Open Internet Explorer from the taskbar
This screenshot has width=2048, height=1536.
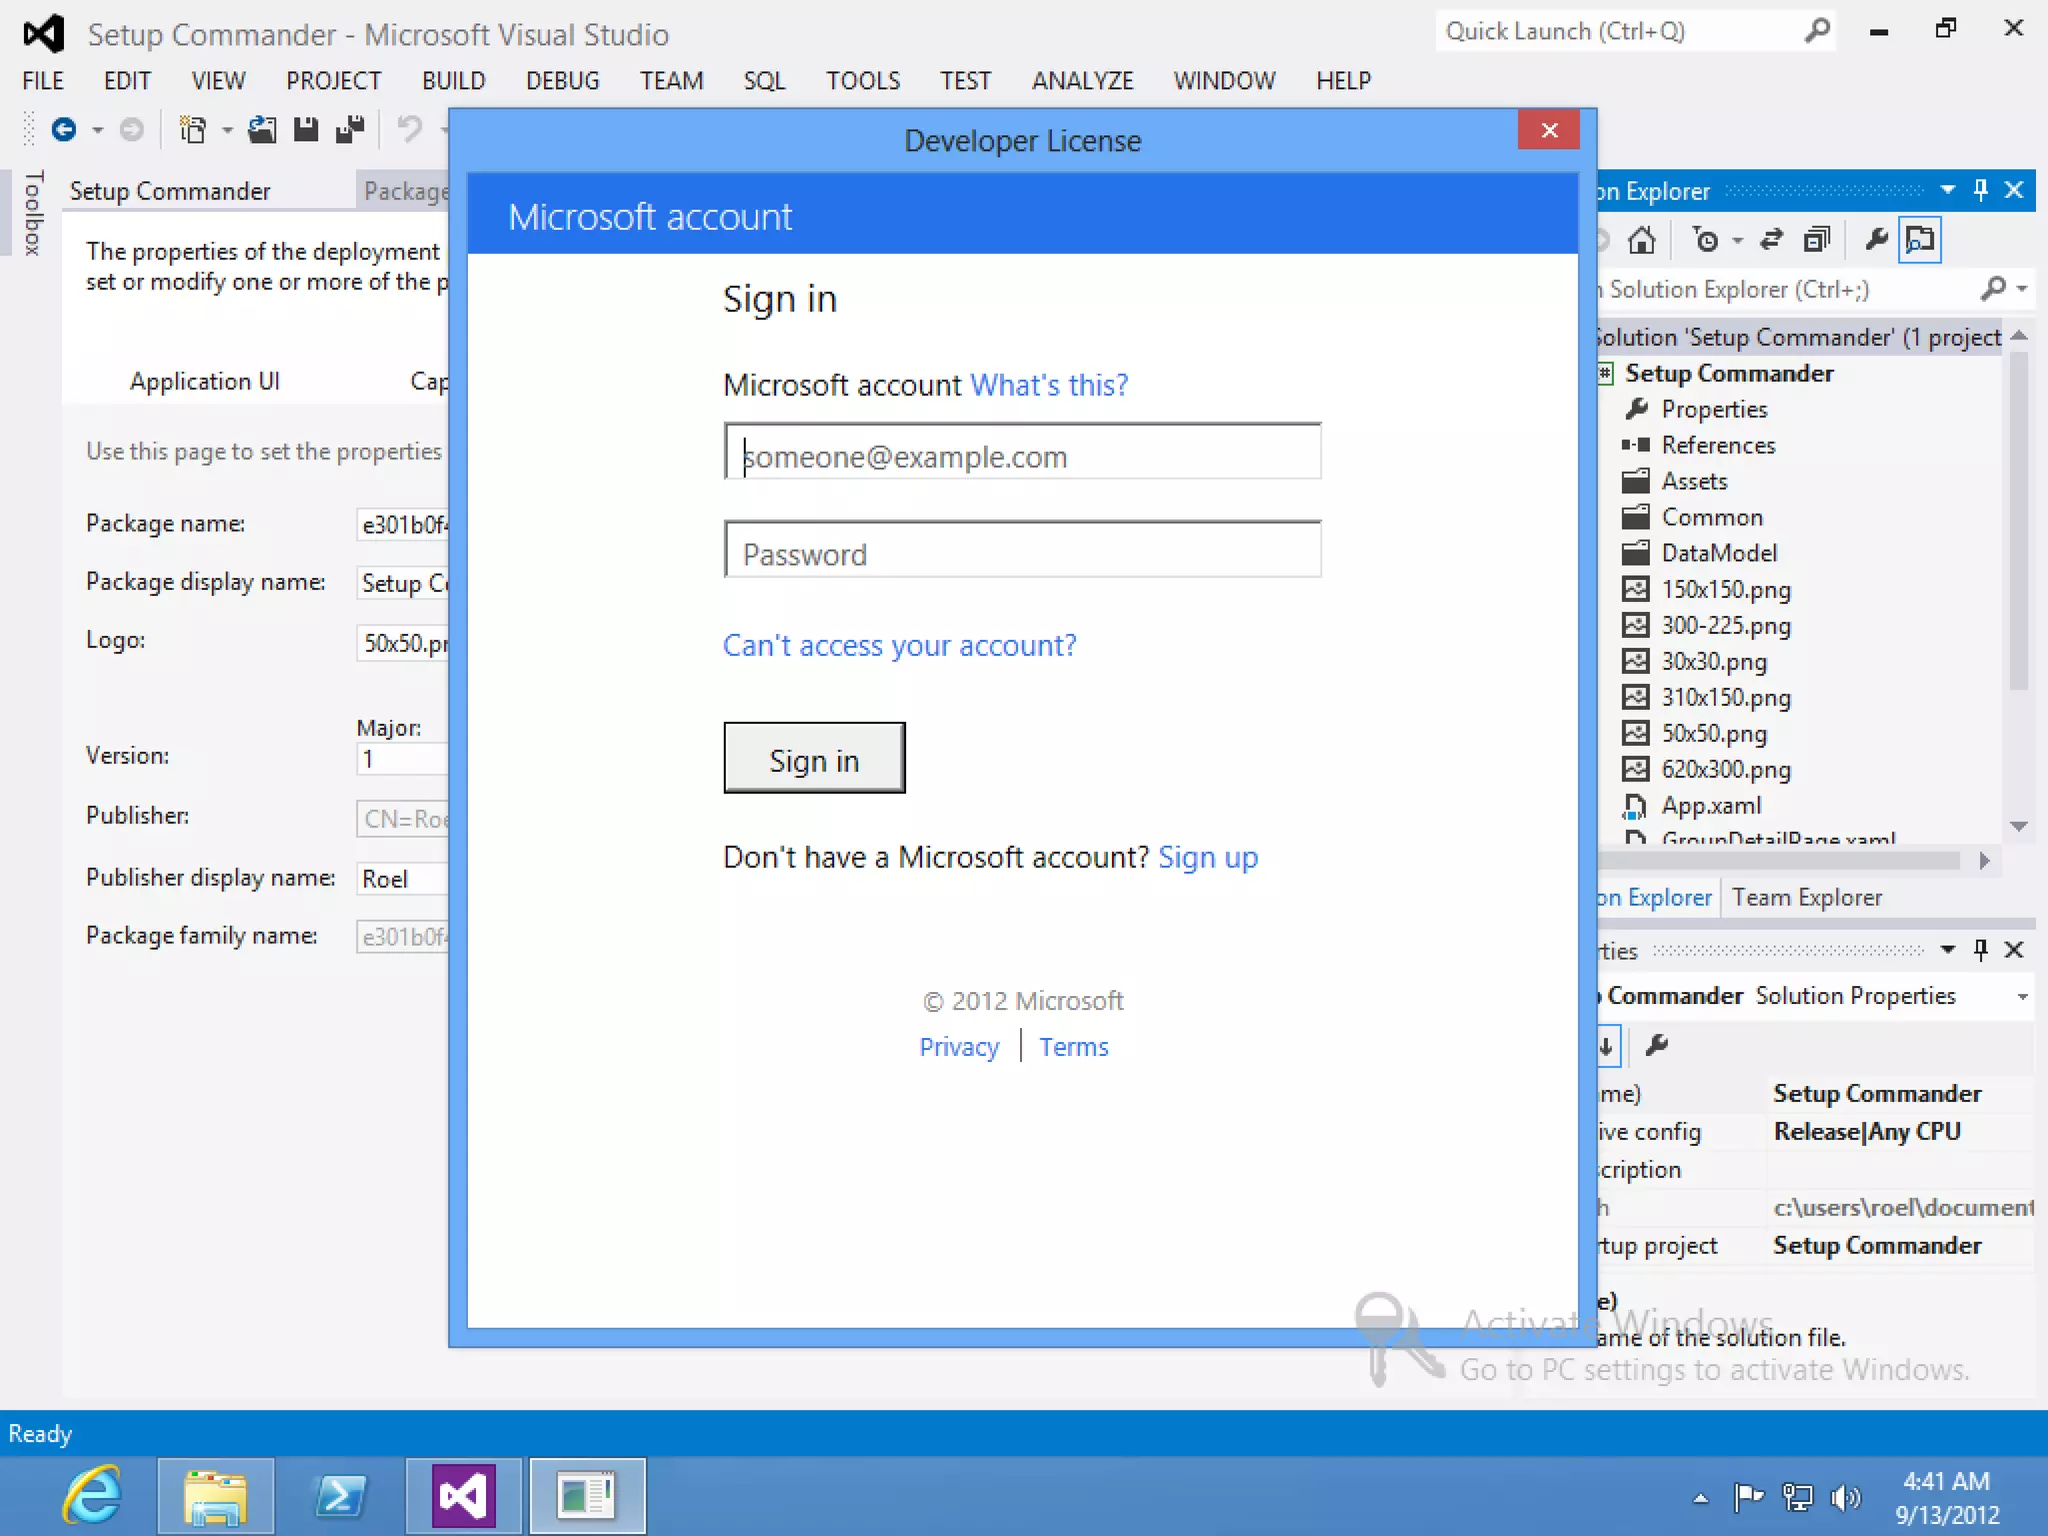click(92, 1496)
